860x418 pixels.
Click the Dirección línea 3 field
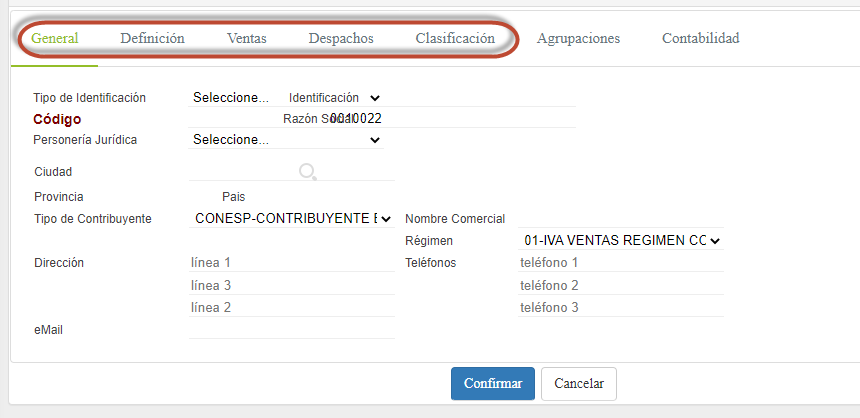click(291, 286)
